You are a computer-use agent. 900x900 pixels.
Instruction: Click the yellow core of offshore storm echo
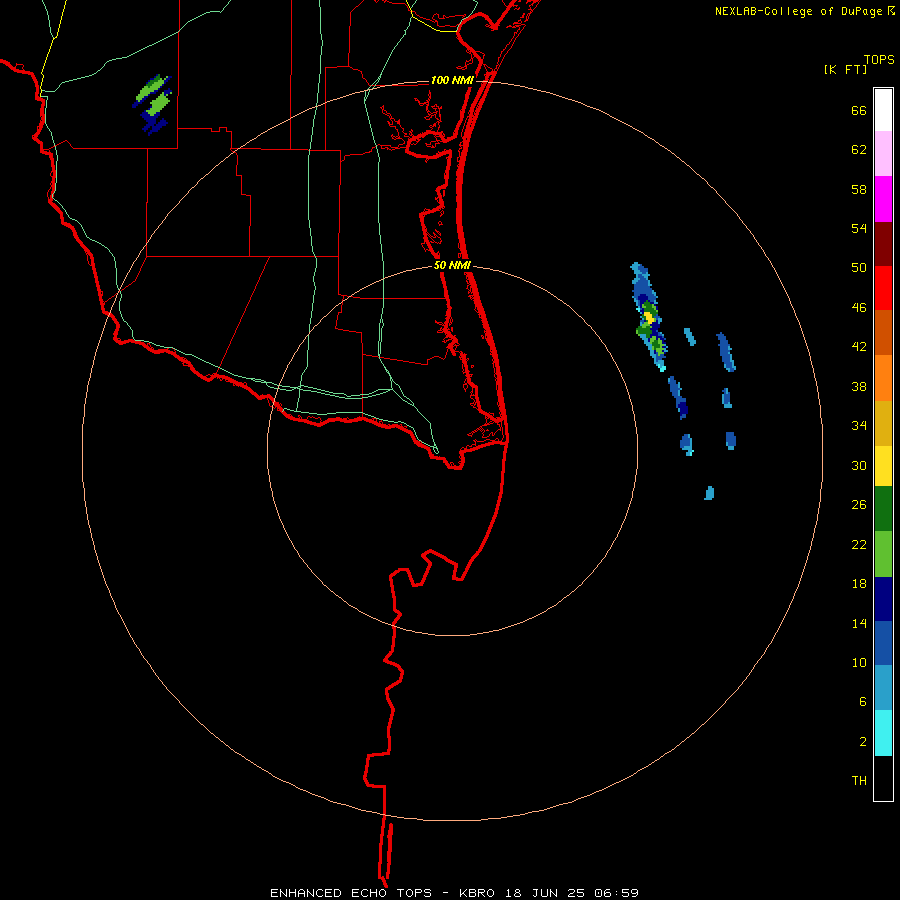click(649, 316)
